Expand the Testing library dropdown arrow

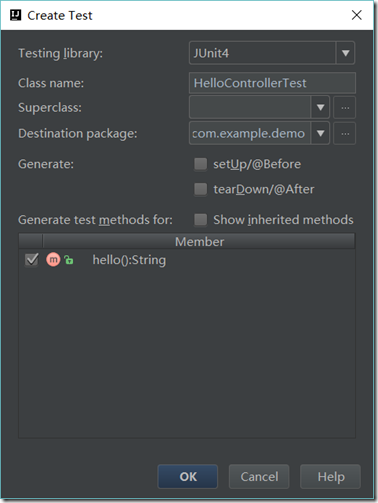(345, 53)
